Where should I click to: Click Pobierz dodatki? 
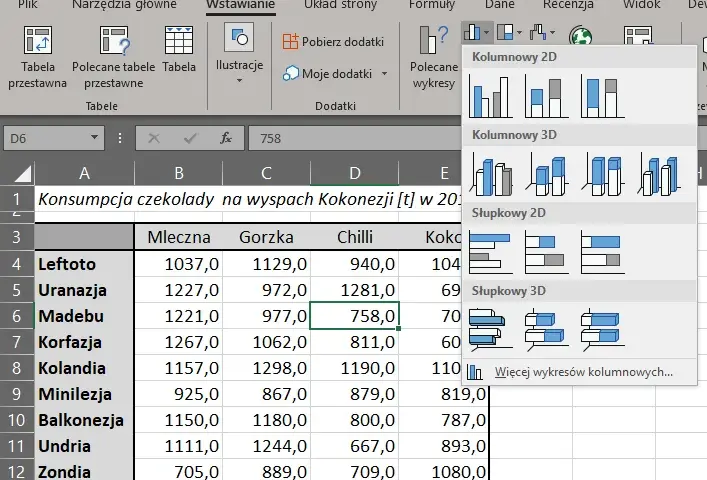tap(333, 41)
